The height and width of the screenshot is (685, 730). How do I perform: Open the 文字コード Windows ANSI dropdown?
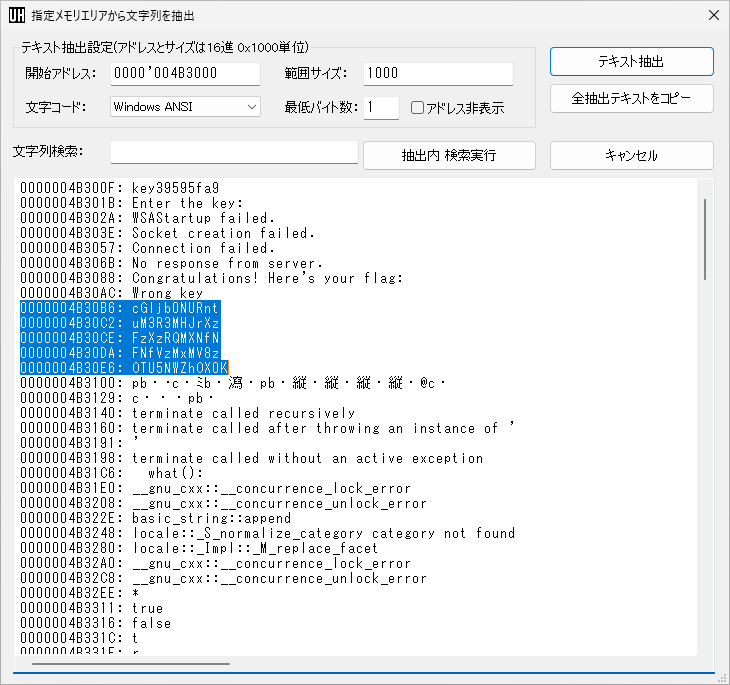185,107
